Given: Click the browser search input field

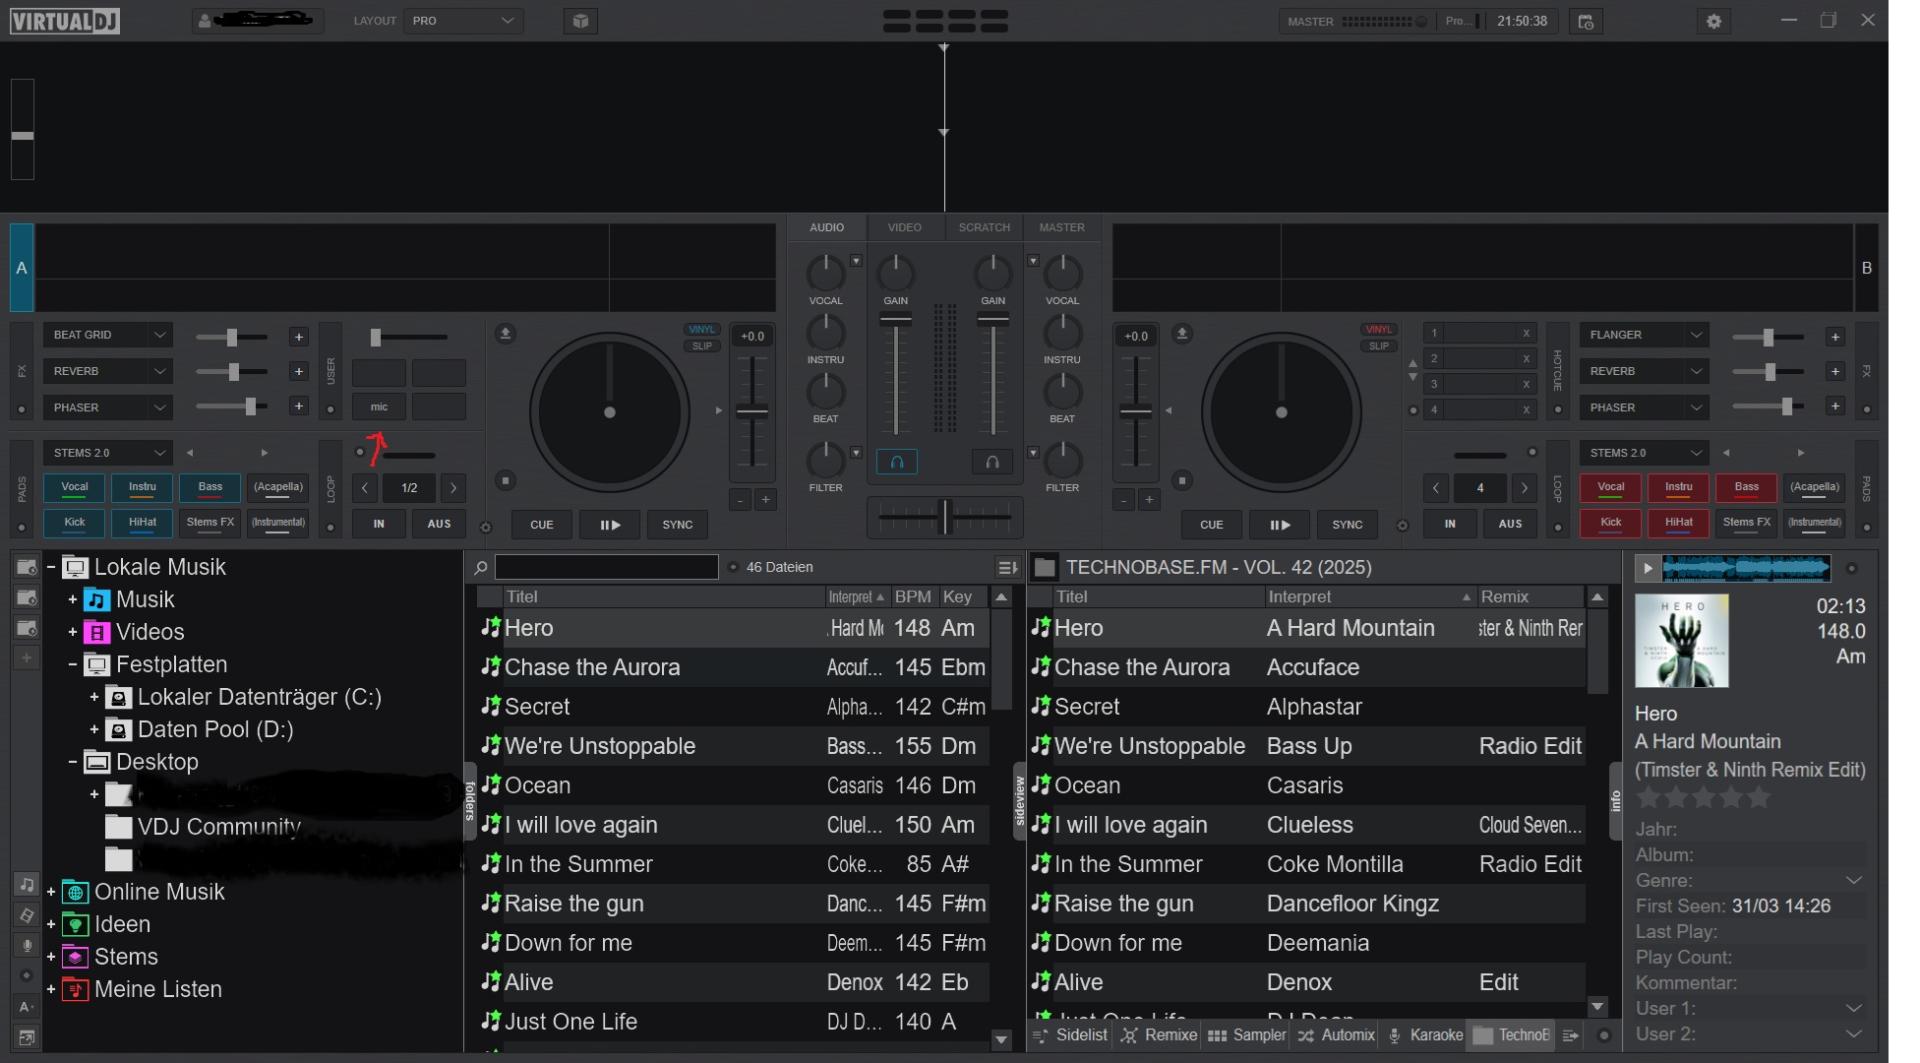Looking at the screenshot, I should click(x=606, y=567).
